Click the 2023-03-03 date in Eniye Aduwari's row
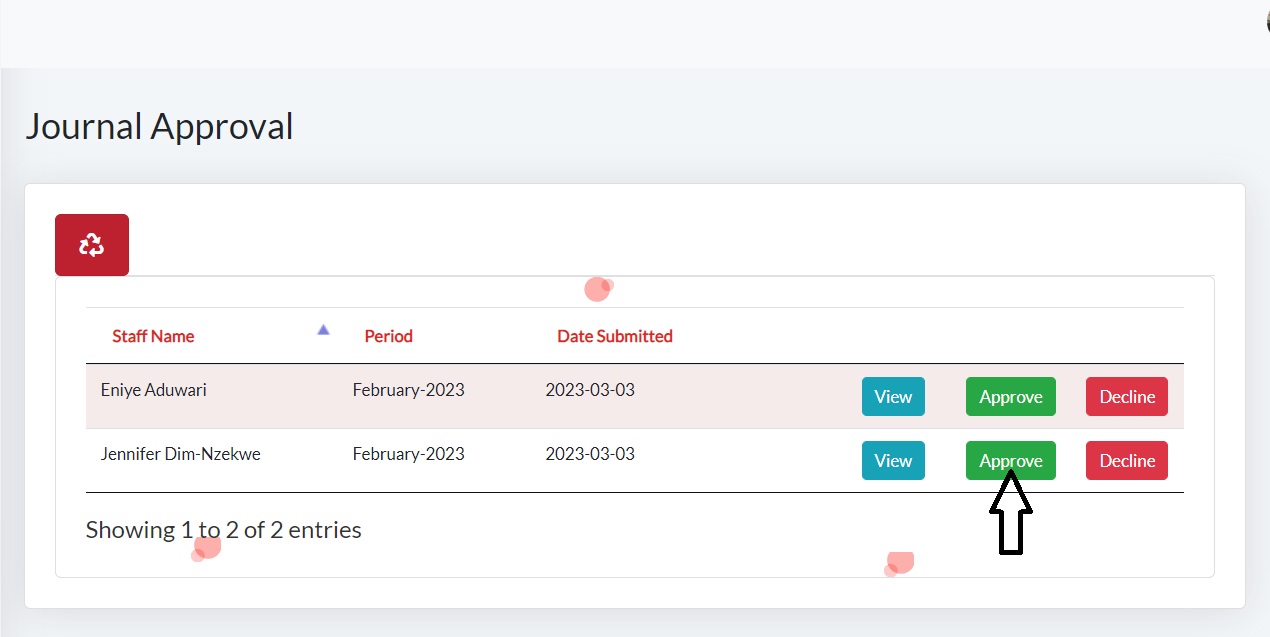The width and height of the screenshot is (1270, 637). (590, 390)
